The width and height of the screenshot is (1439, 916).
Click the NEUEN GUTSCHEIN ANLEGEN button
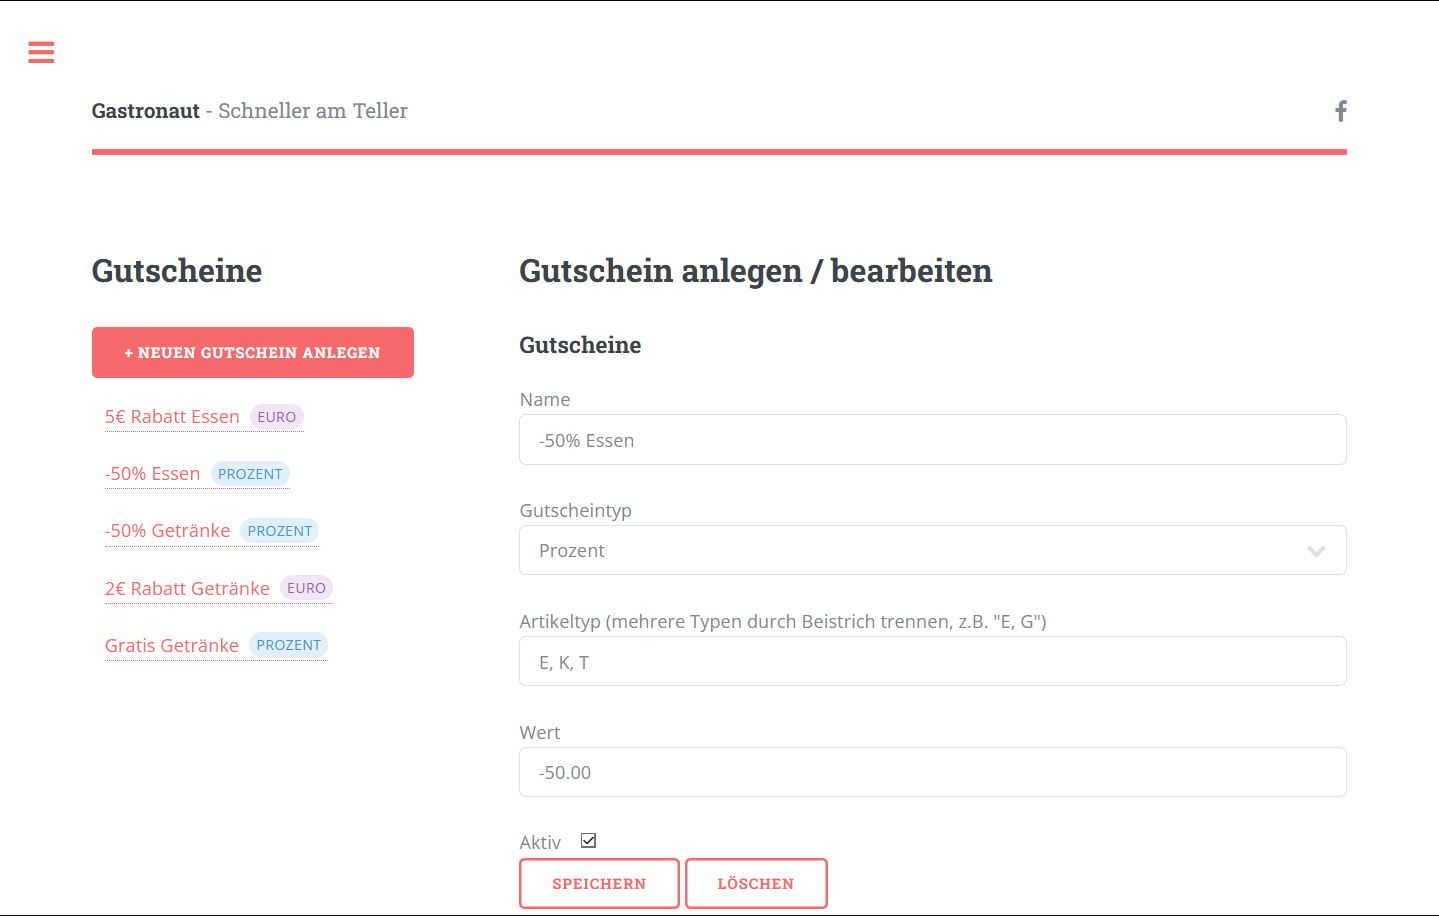[x=252, y=352]
